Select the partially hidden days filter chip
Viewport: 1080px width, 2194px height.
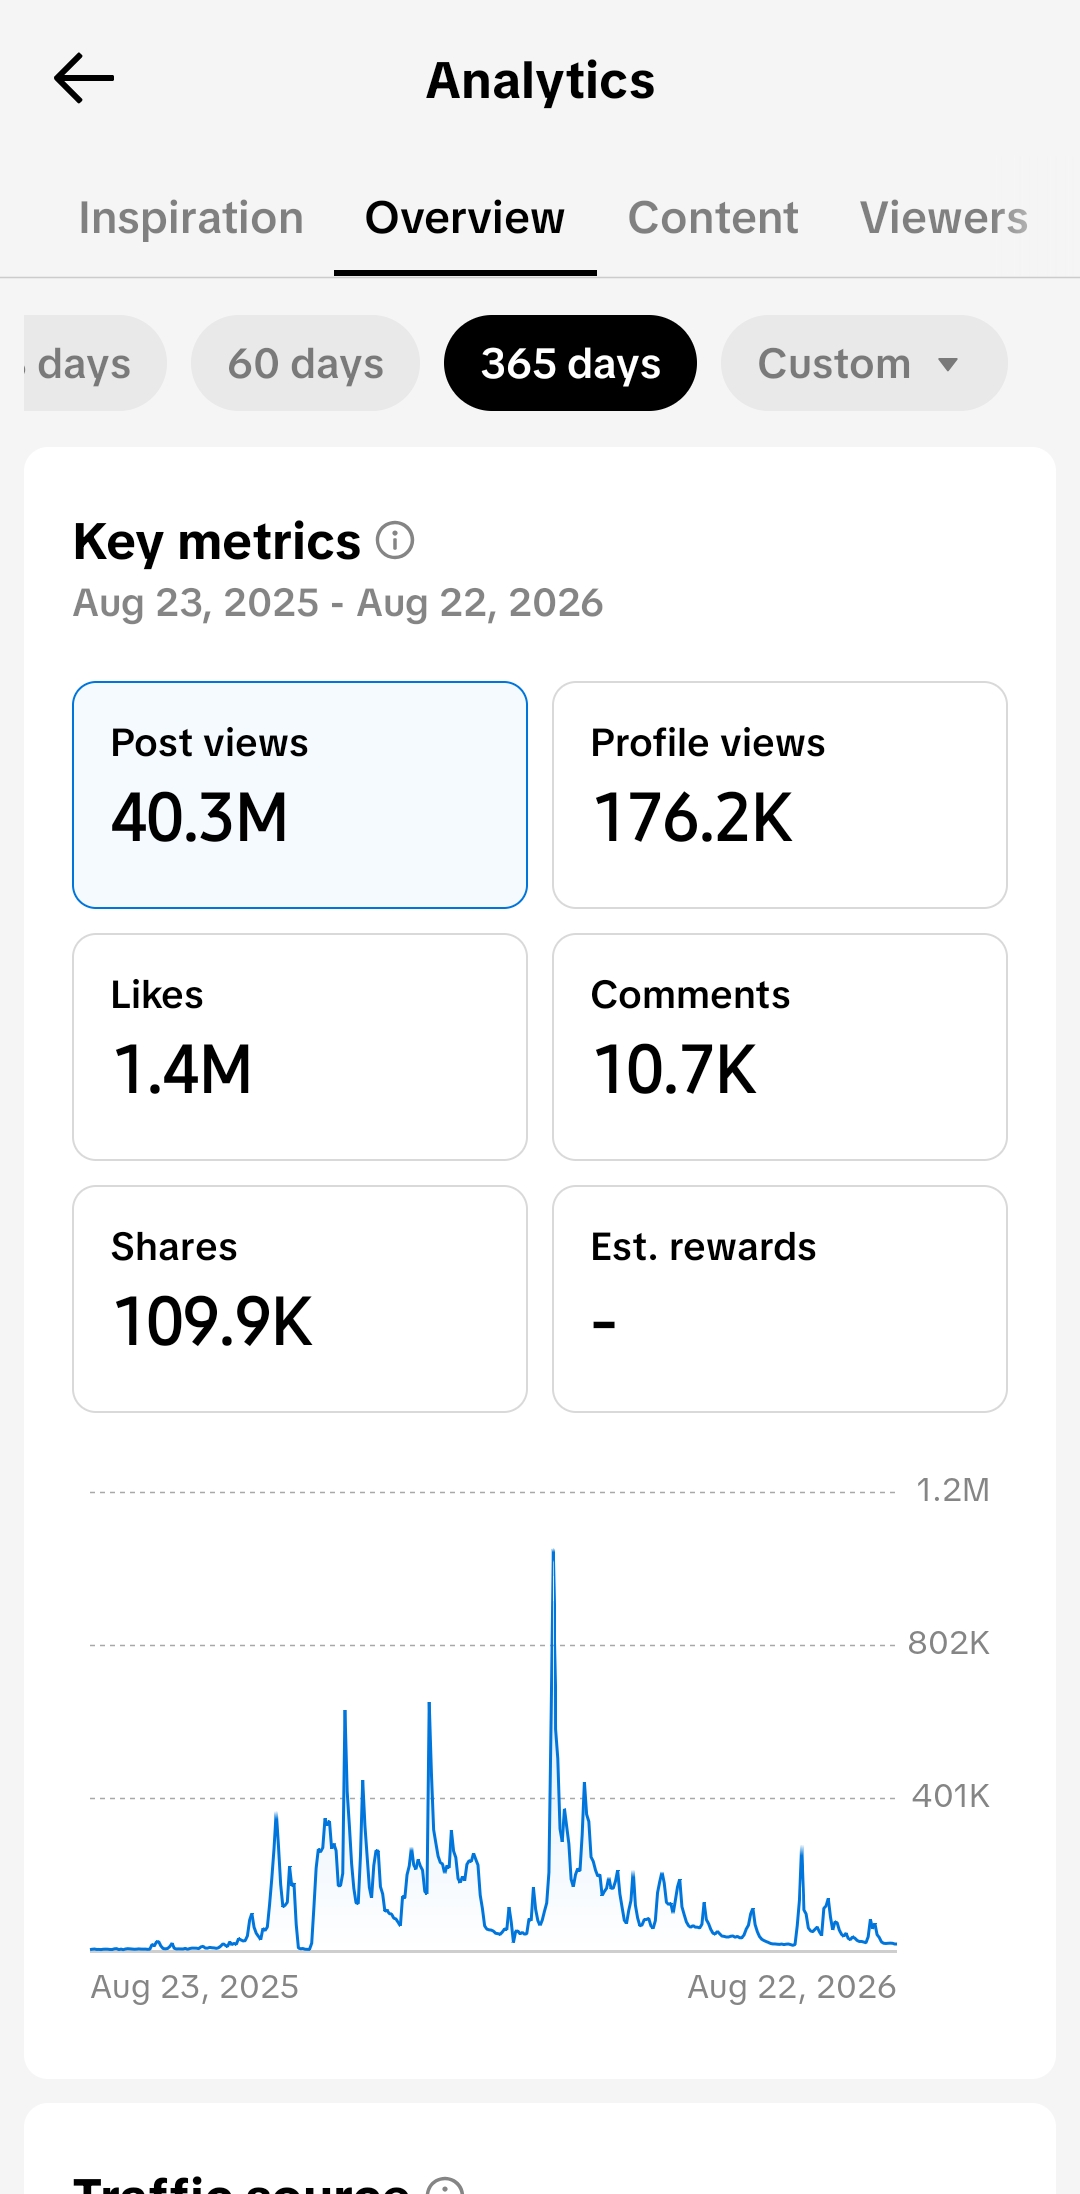point(95,363)
